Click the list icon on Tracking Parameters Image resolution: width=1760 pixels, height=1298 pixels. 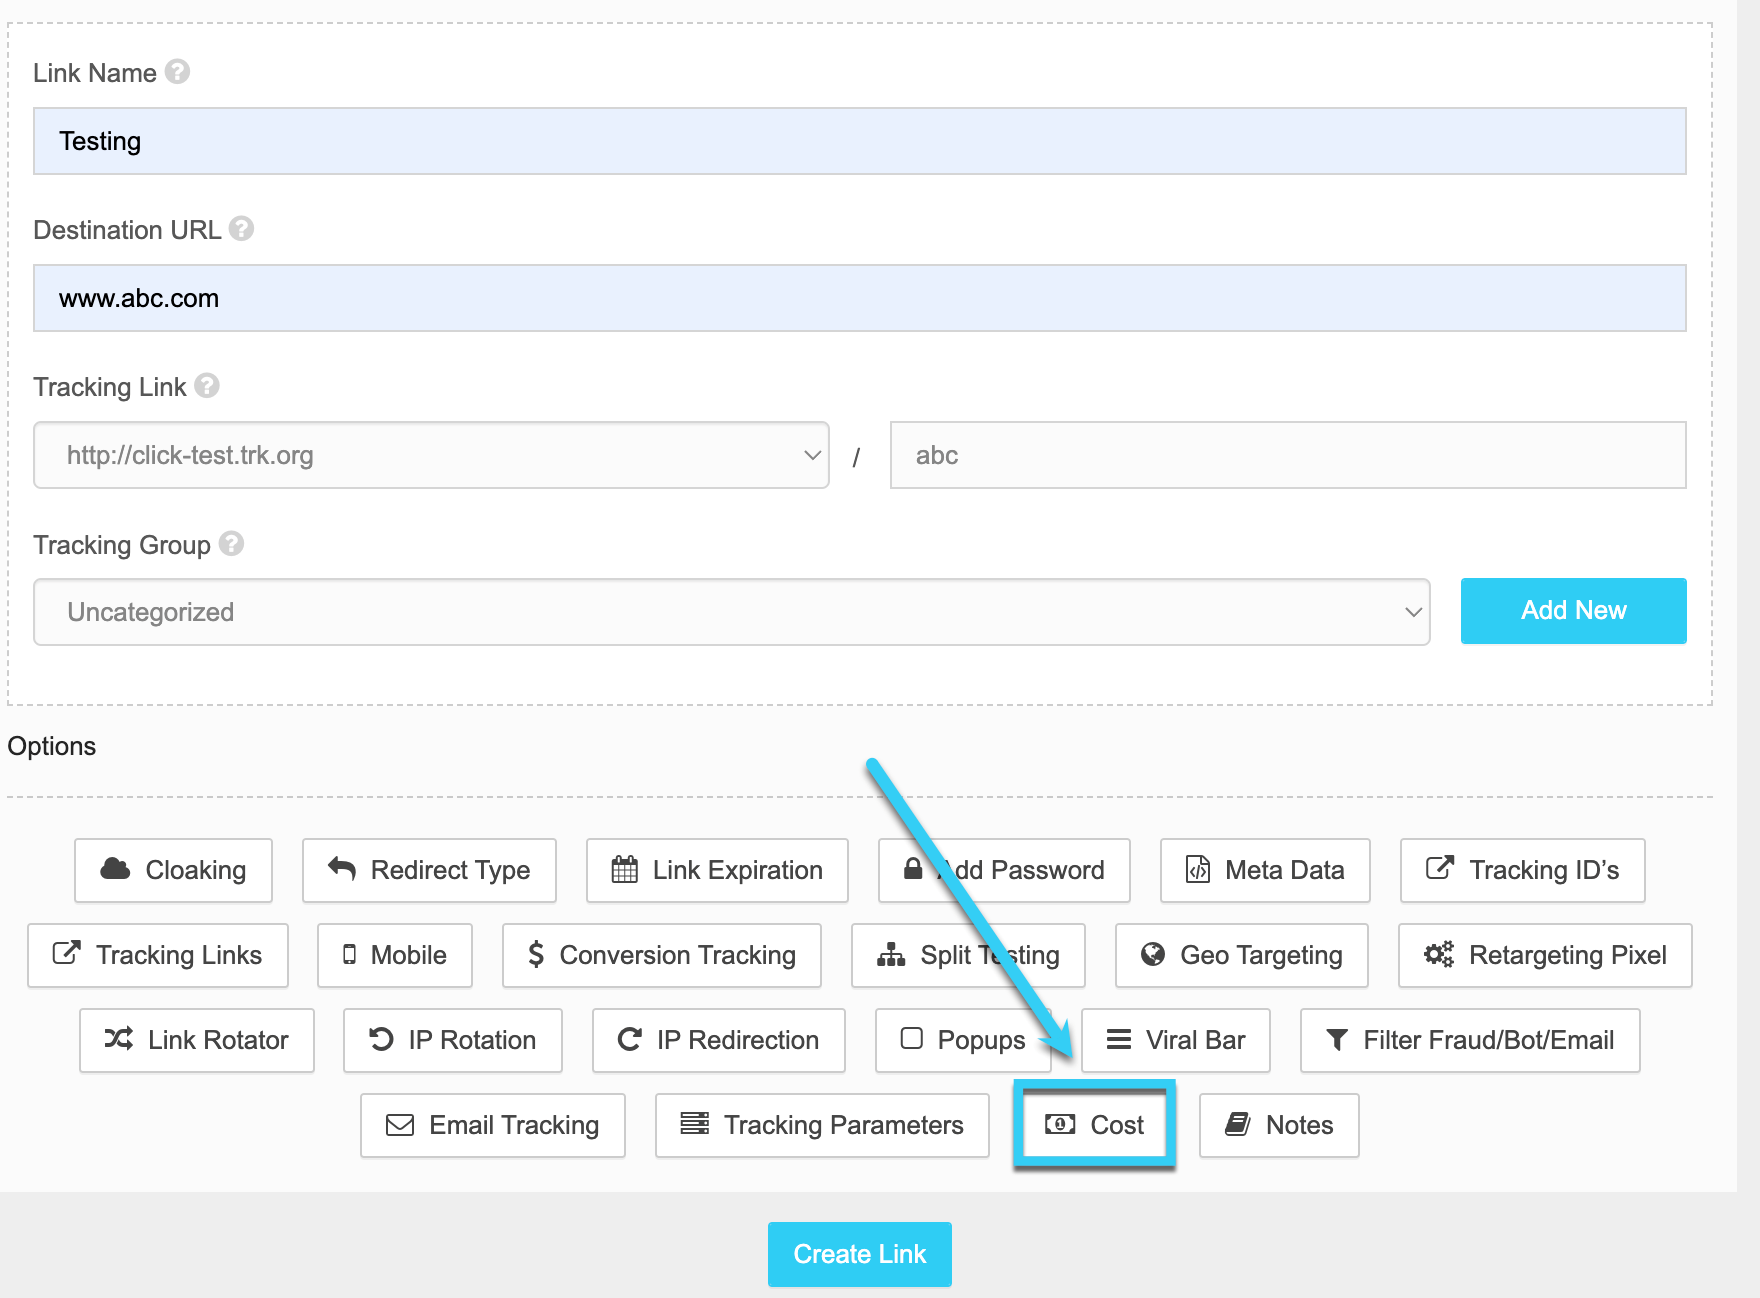[x=695, y=1123]
